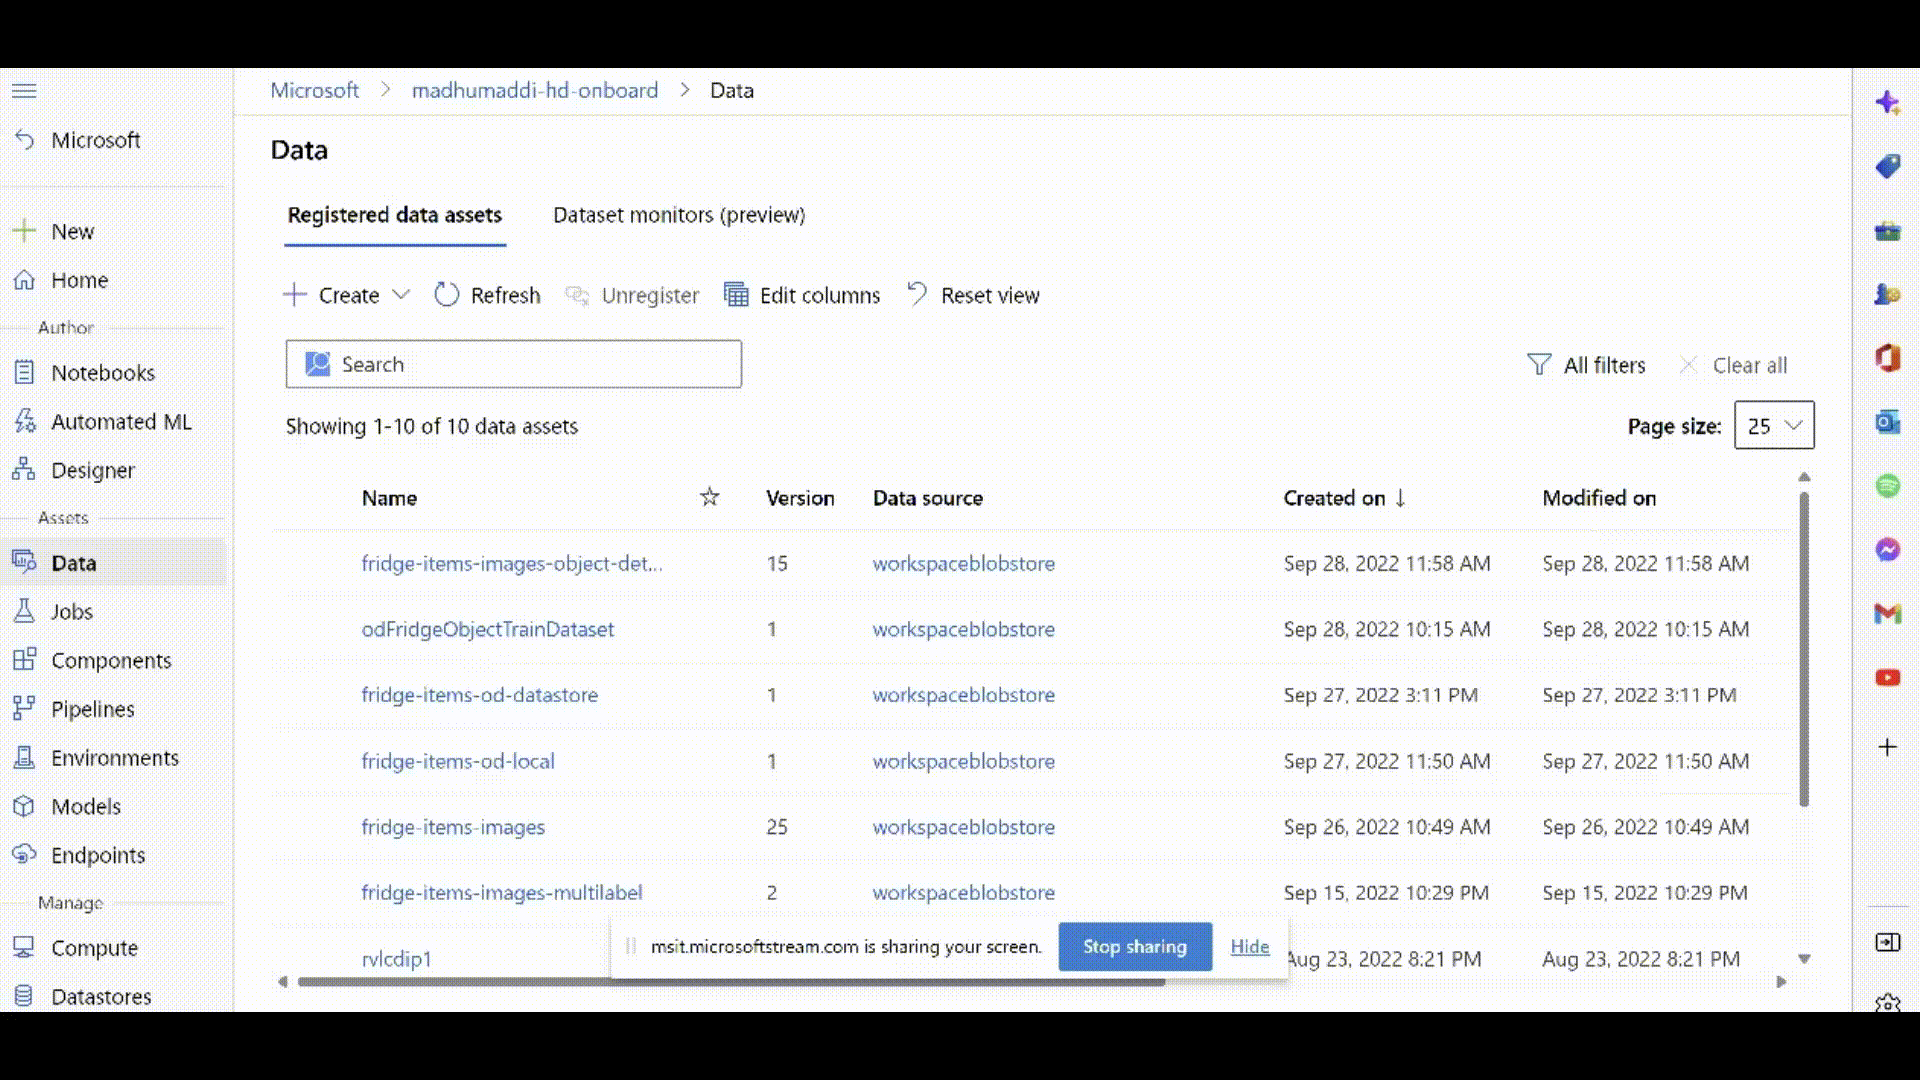Open Pipelines from the sidebar

[92, 708]
